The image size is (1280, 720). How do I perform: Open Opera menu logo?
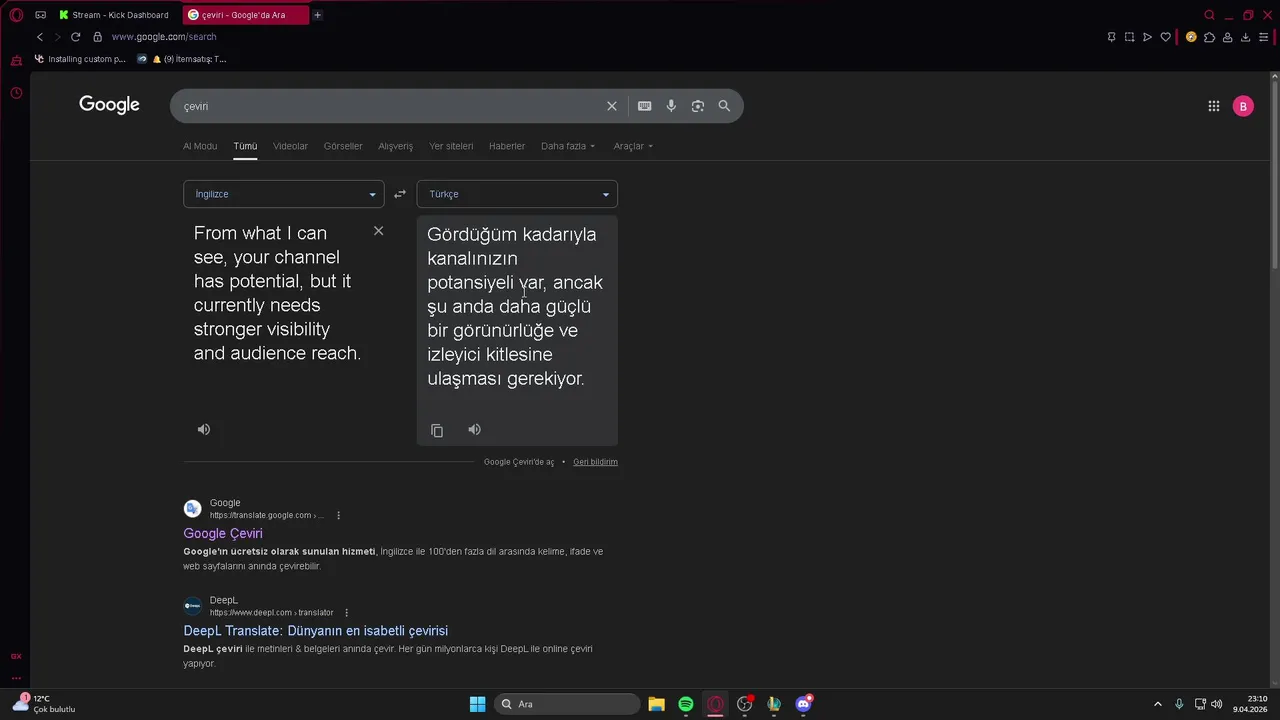coord(16,15)
